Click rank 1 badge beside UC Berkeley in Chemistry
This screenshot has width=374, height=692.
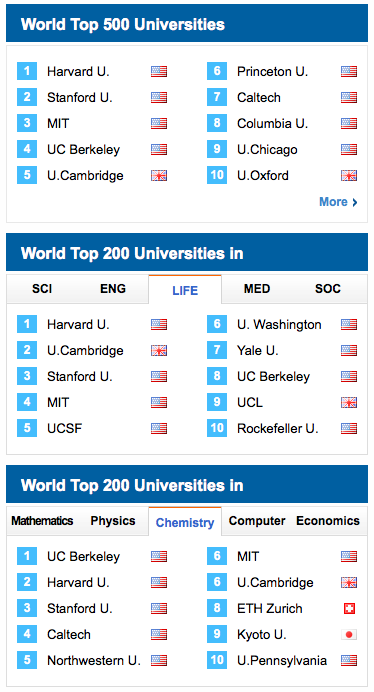tap(27, 556)
